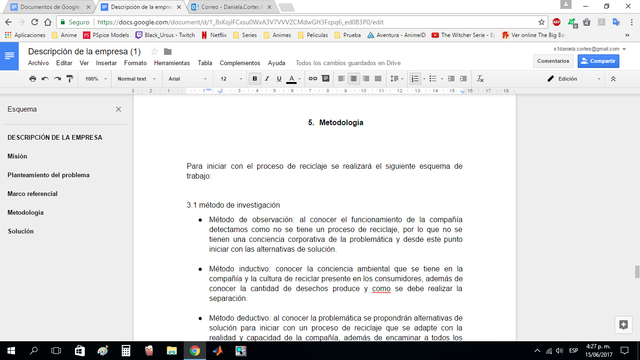Image resolution: width=640 pixels, height=360 pixels.
Task: Insert a comment using toolbar icon
Action: click(x=325, y=79)
